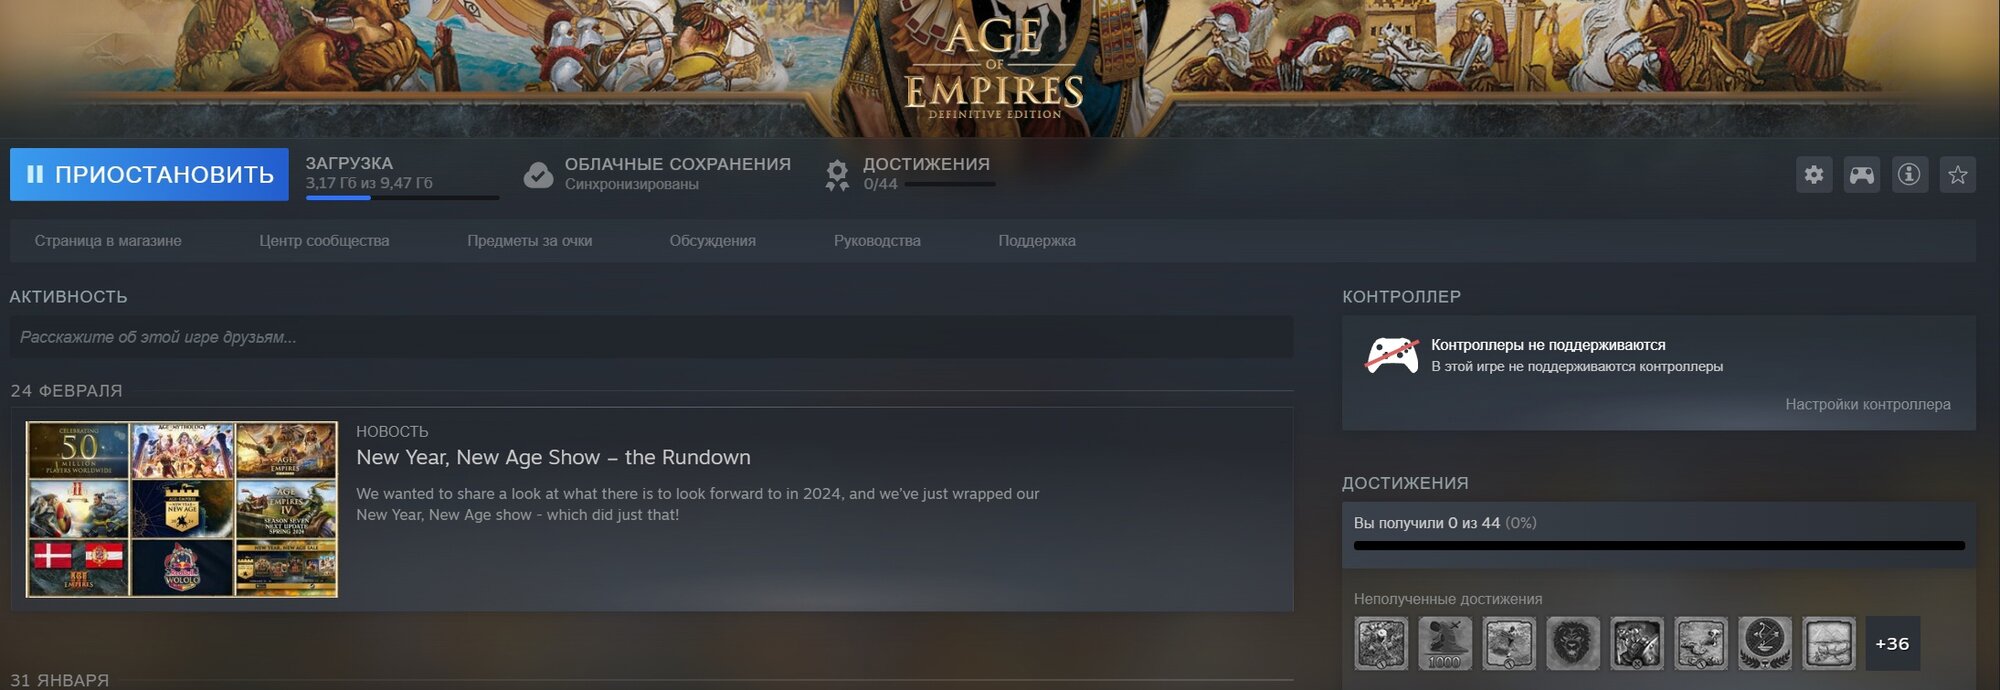Image resolution: width=2000 pixels, height=690 pixels.
Task: Click В этой игре не поддерживаются контроллеры text
Action: 1577,367
